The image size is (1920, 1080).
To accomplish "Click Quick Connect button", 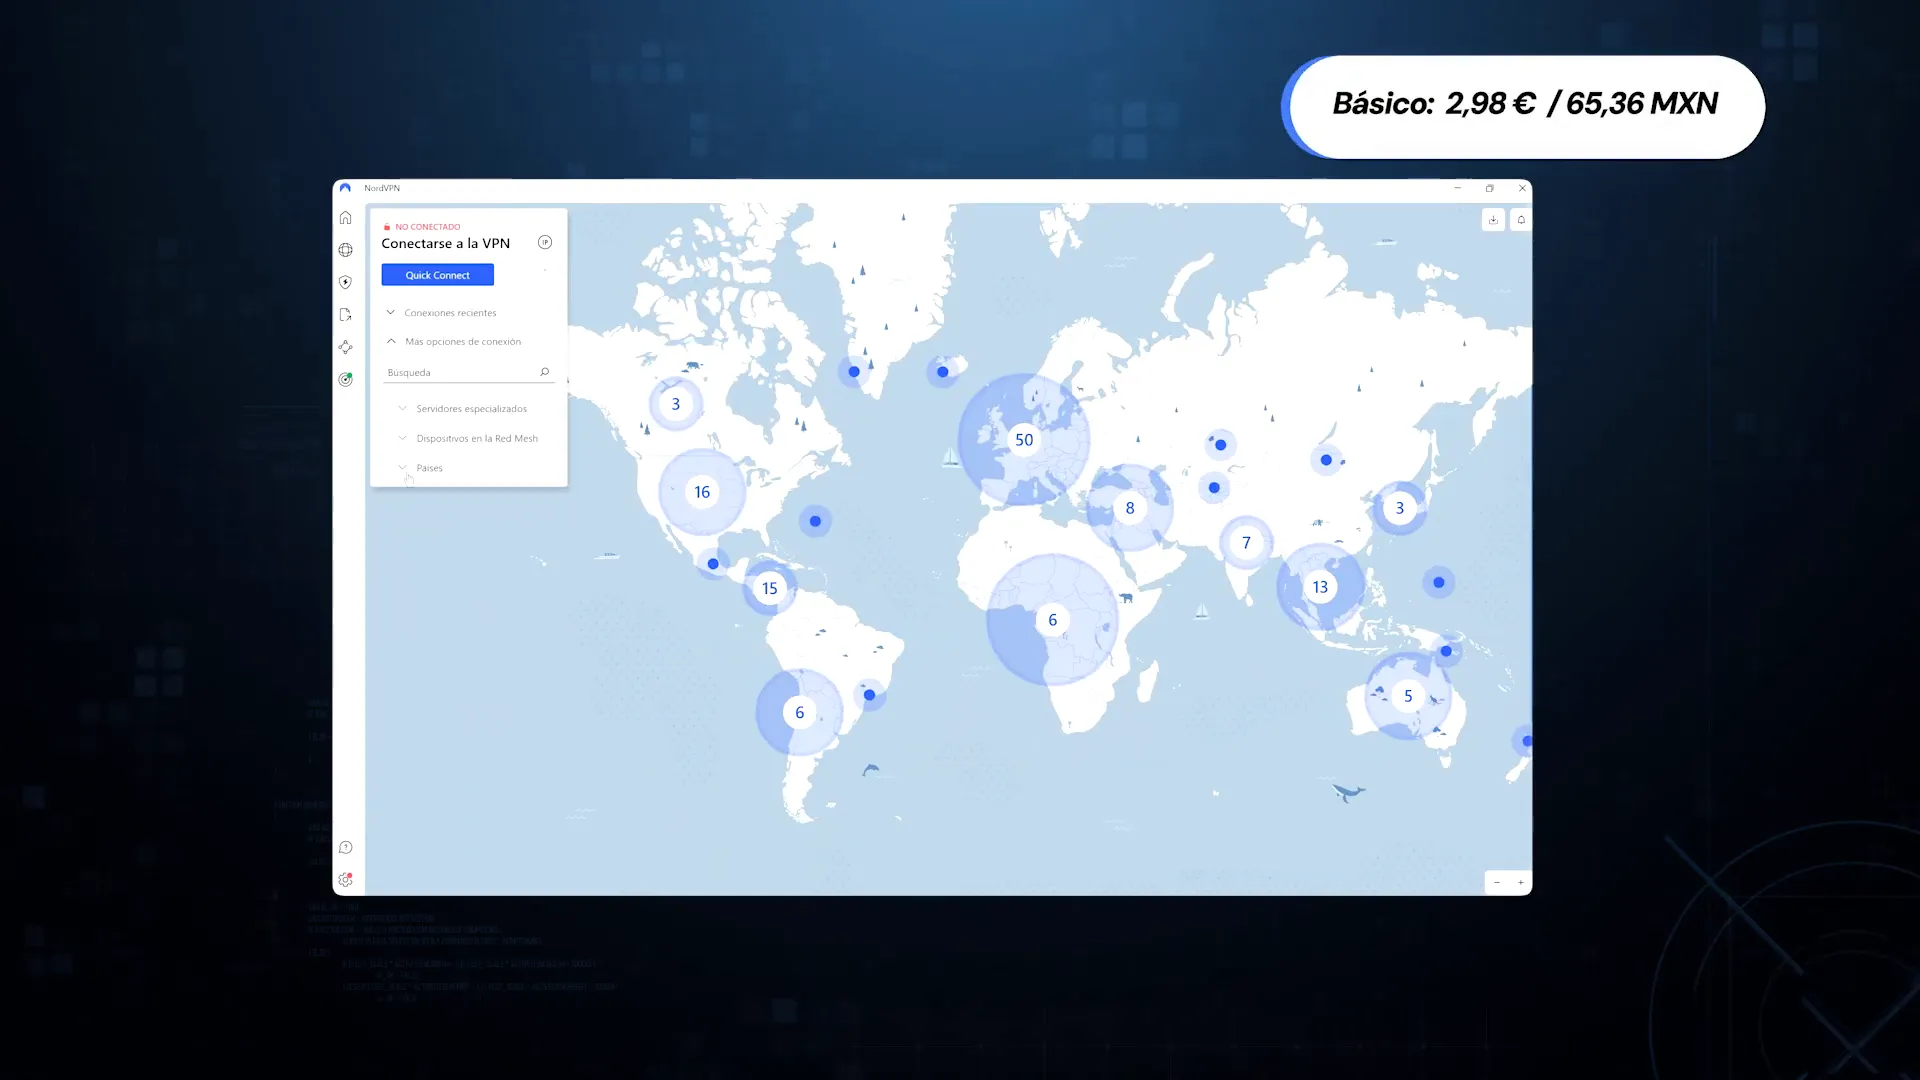I will [x=437, y=275].
